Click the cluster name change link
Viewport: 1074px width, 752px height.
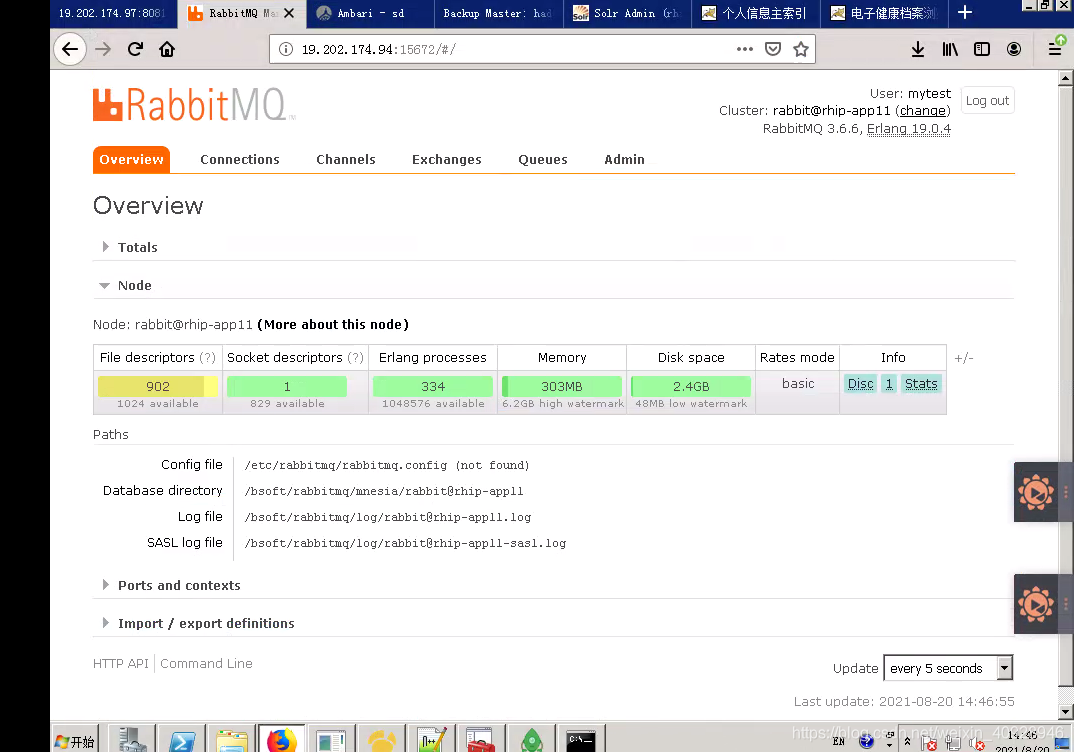point(923,110)
